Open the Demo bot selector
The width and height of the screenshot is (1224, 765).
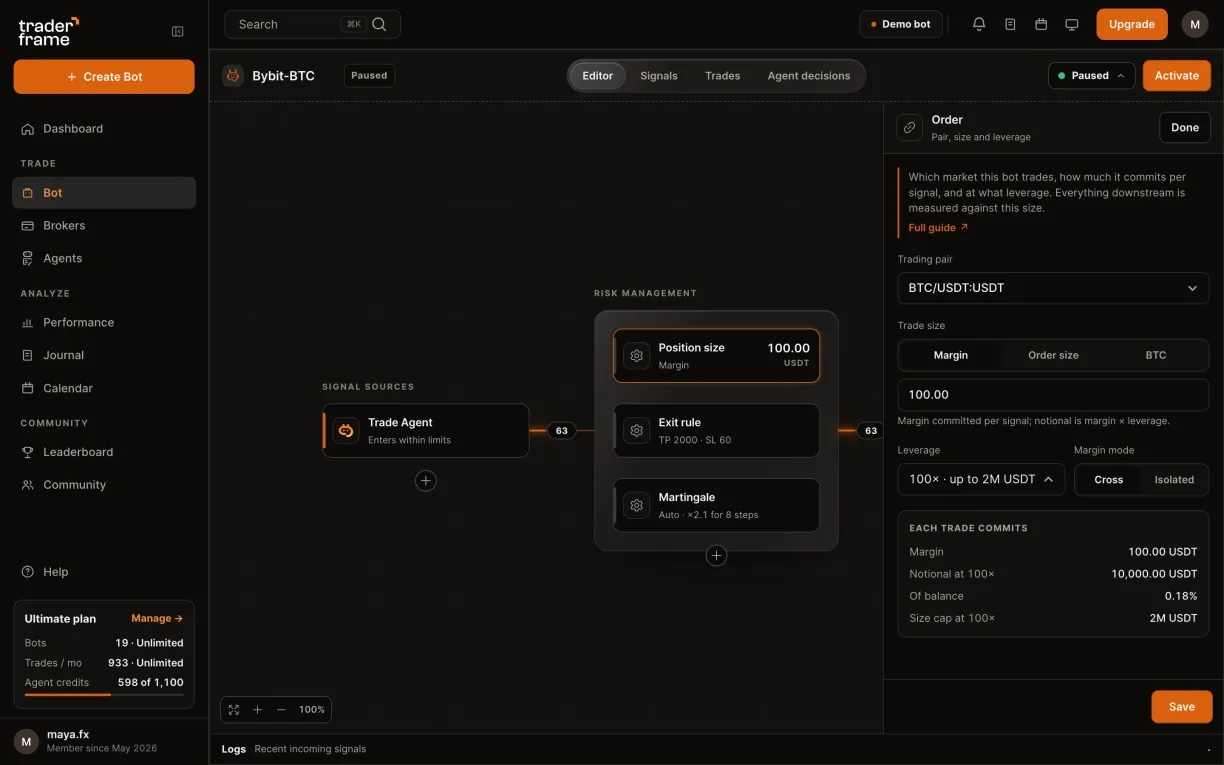[x=901, y=24]
